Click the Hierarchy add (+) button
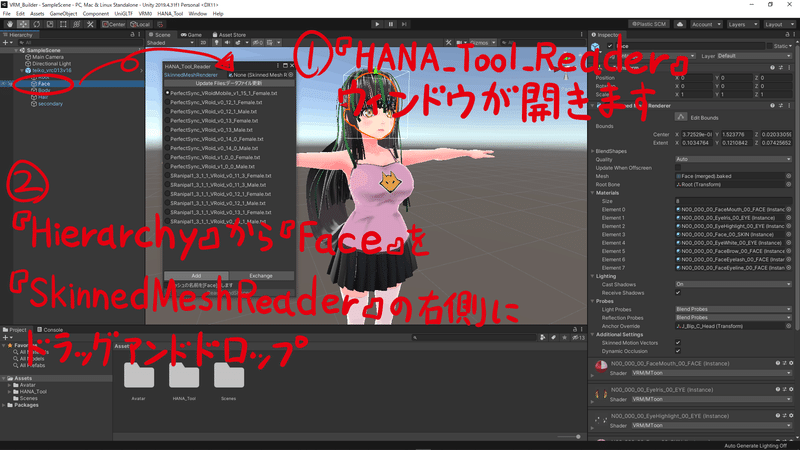This screenshot has height=450, width=800. click(x=6, y=43)
